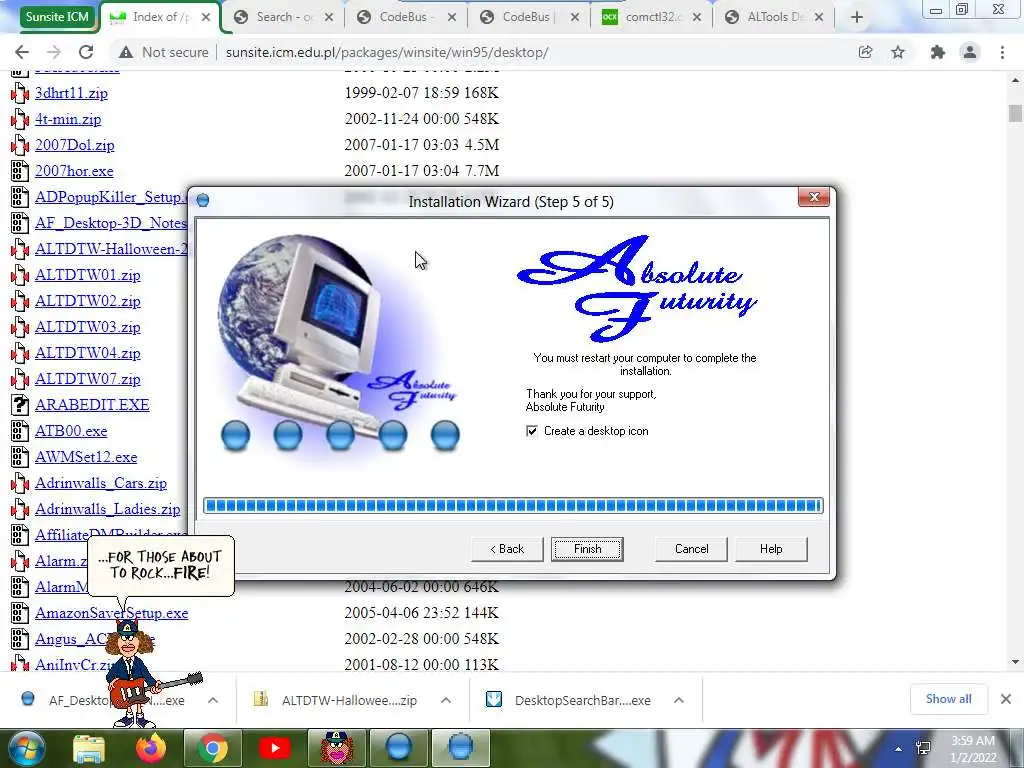Image resolution: width=1024 pixels, height=768 pixels.
Task: Open AmazonSaverSetup.exe link
Action: (x=112, y=613)
